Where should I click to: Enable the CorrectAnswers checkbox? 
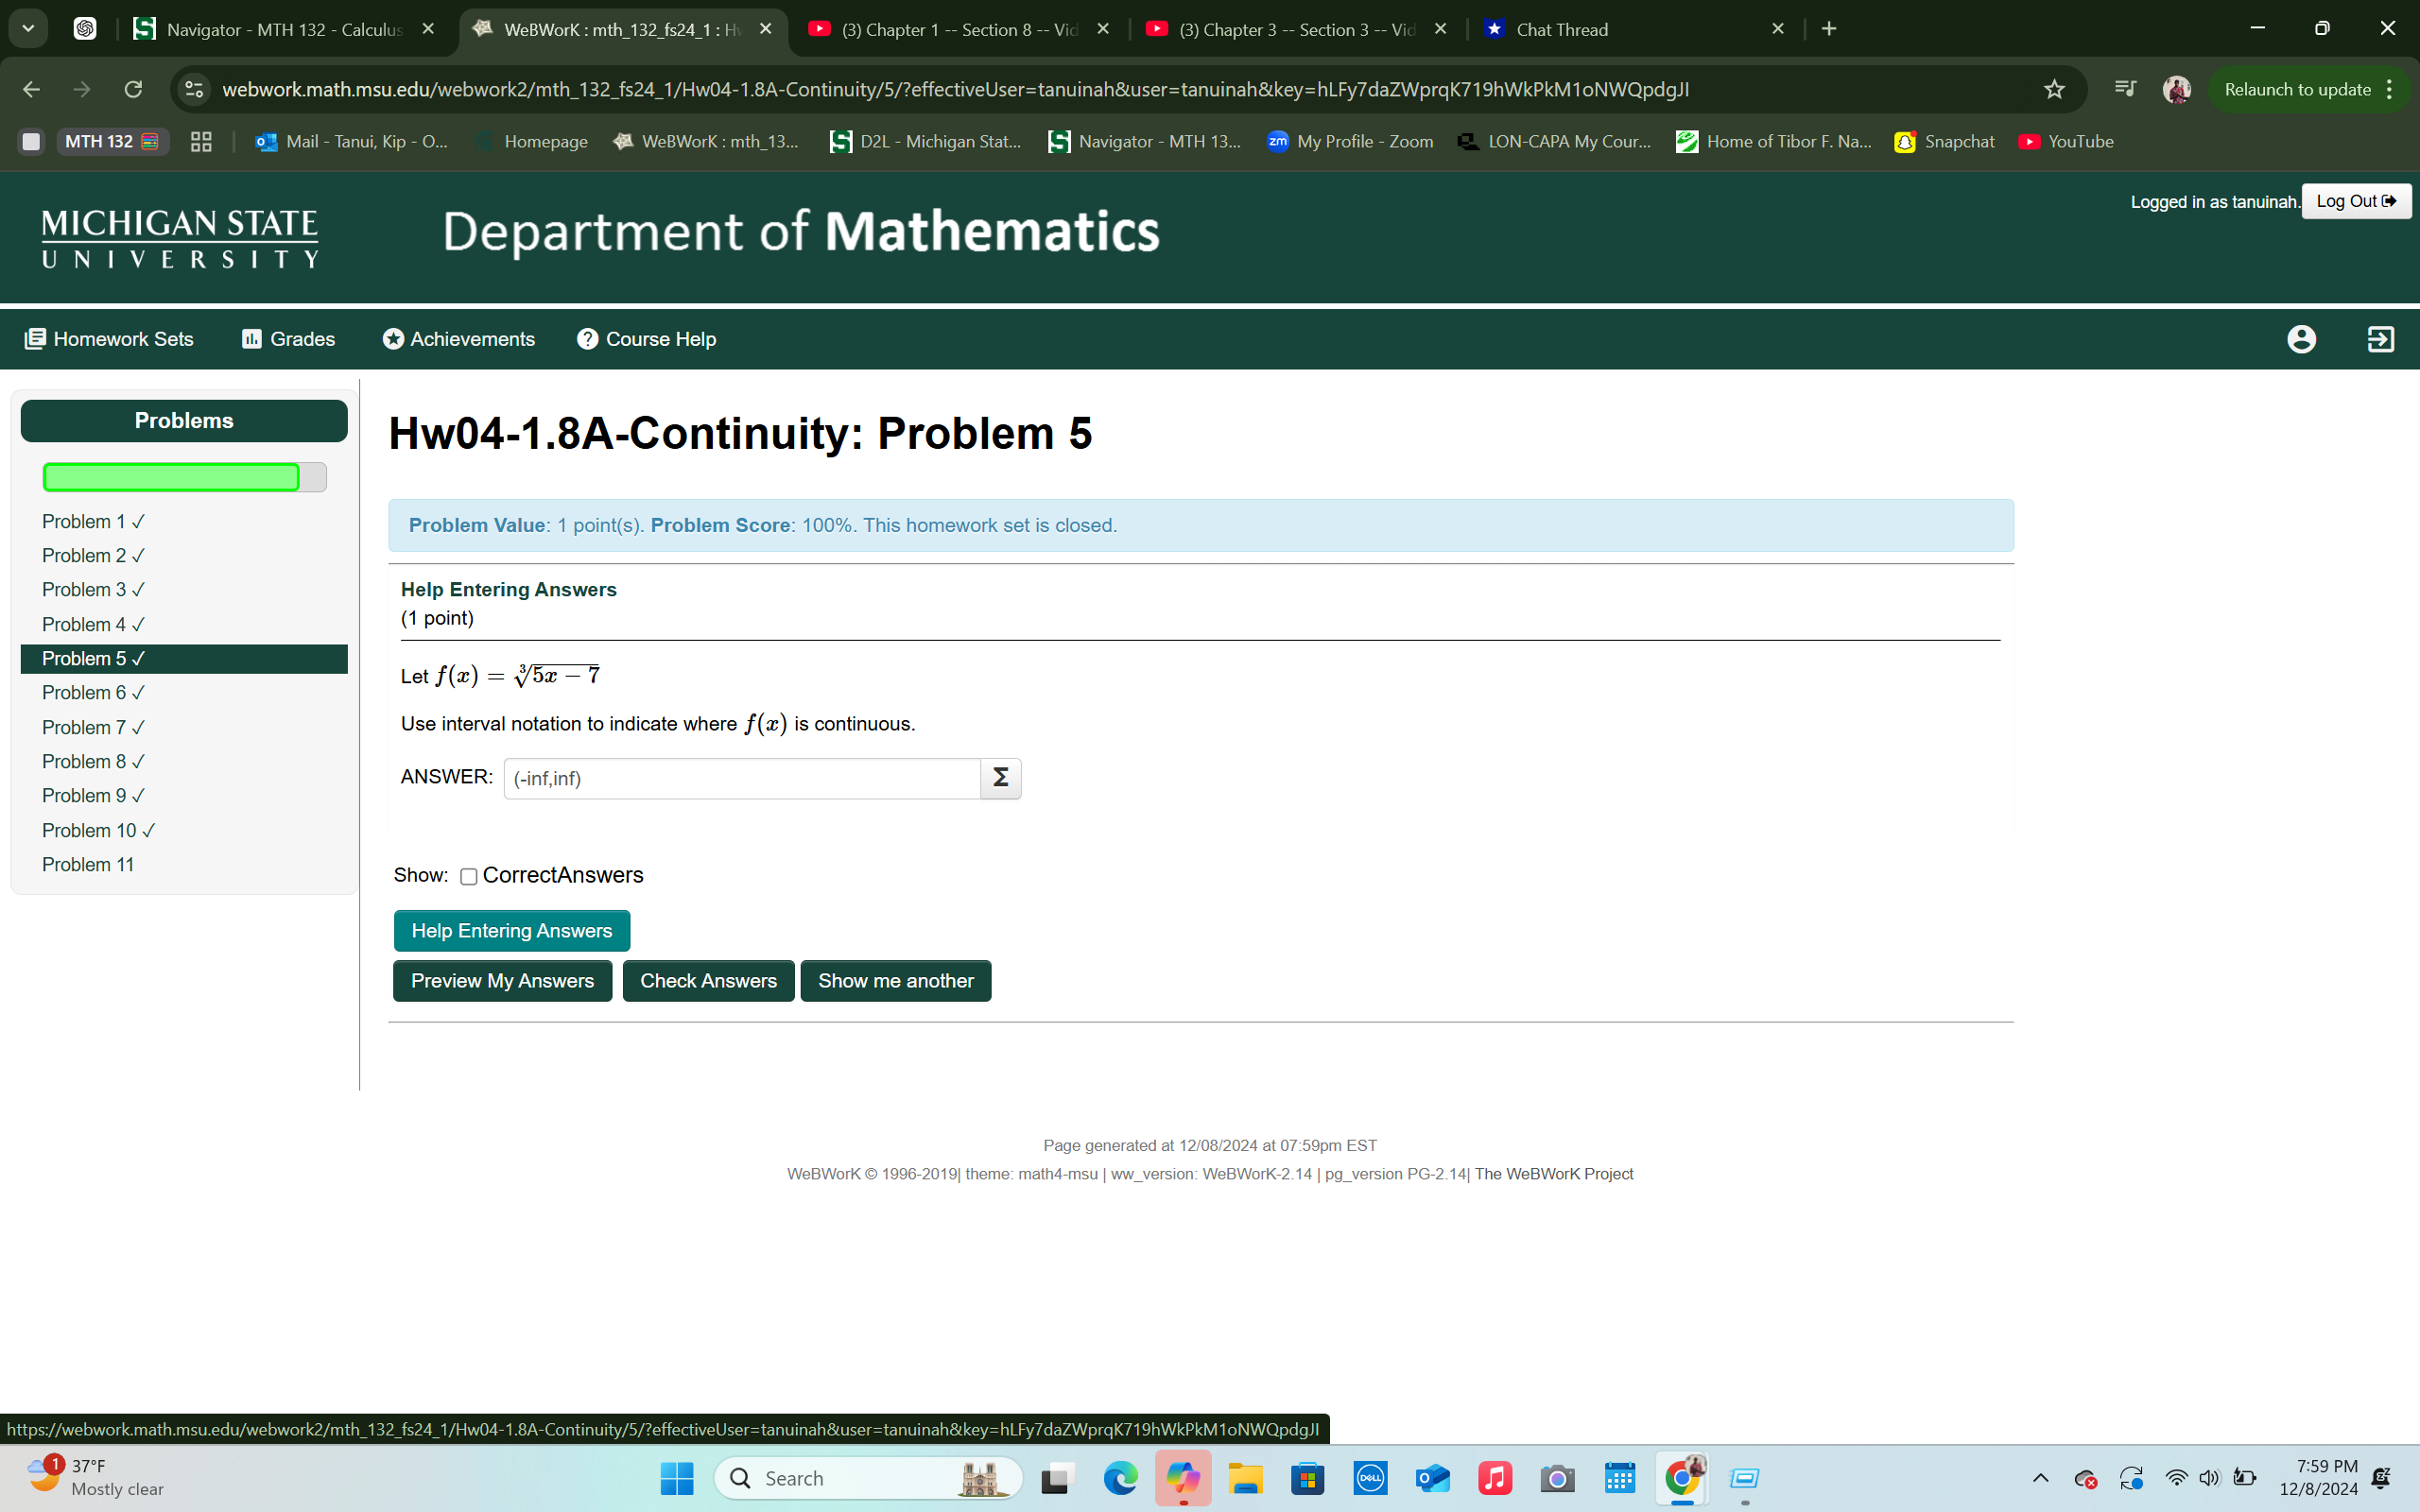pos(468,877)
